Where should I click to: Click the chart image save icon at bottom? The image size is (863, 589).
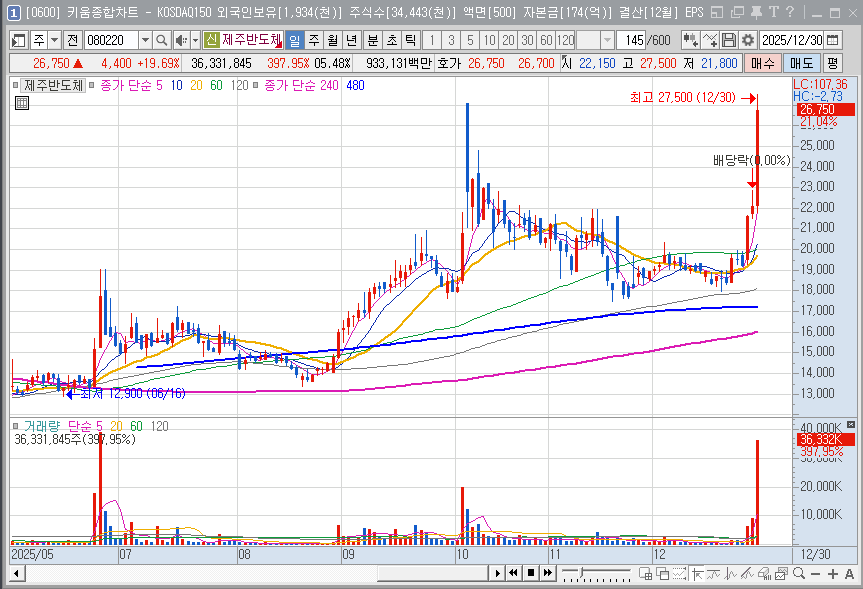(782, 574)
